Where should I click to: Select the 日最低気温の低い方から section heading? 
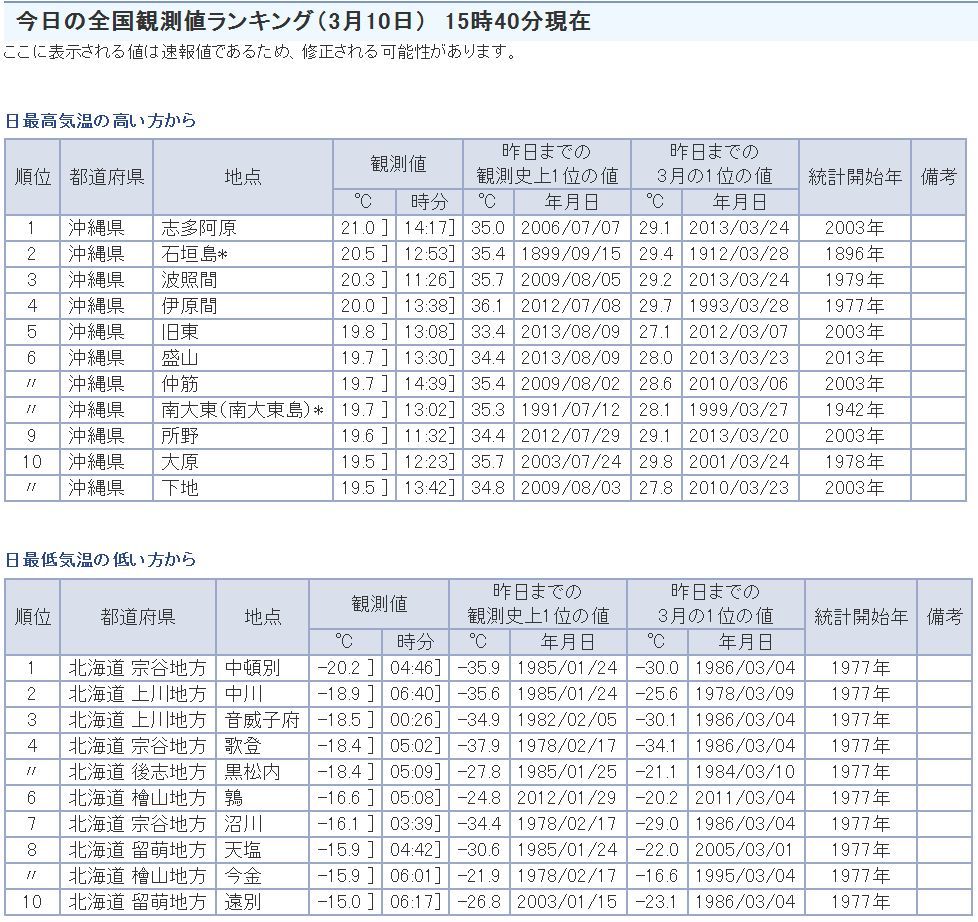coord(100,560)
